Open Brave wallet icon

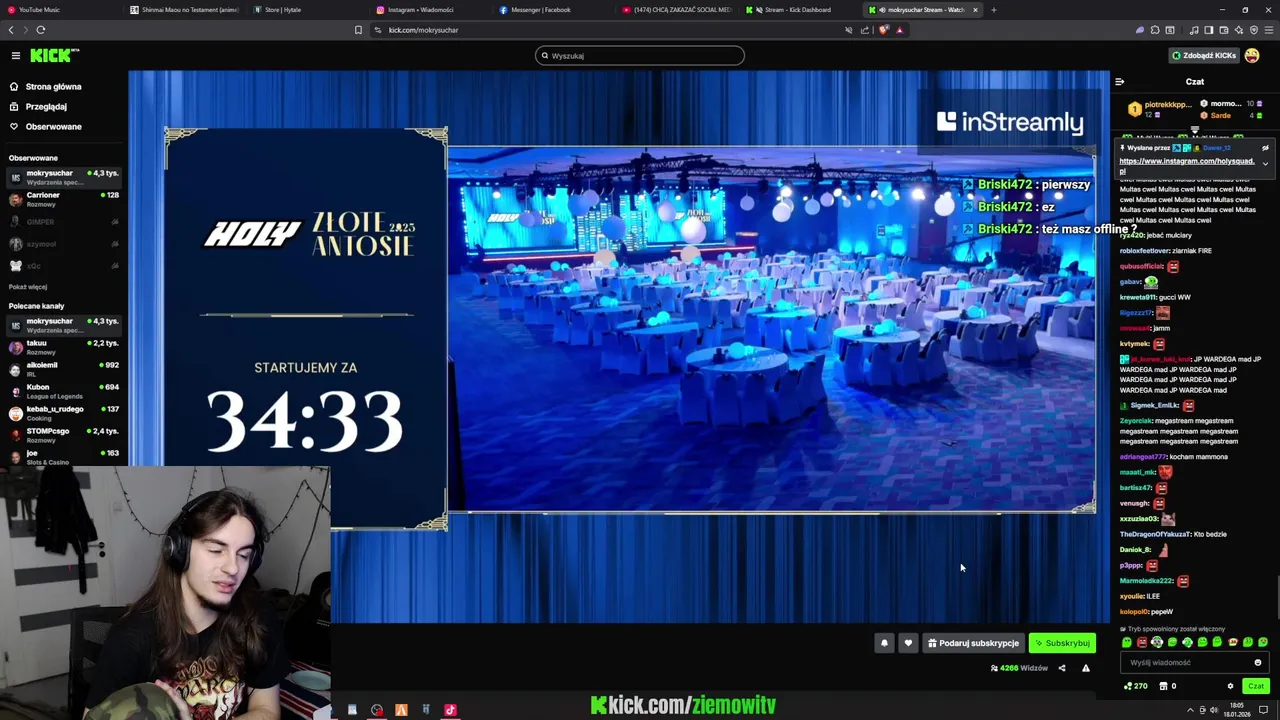tap(1224, 30)
